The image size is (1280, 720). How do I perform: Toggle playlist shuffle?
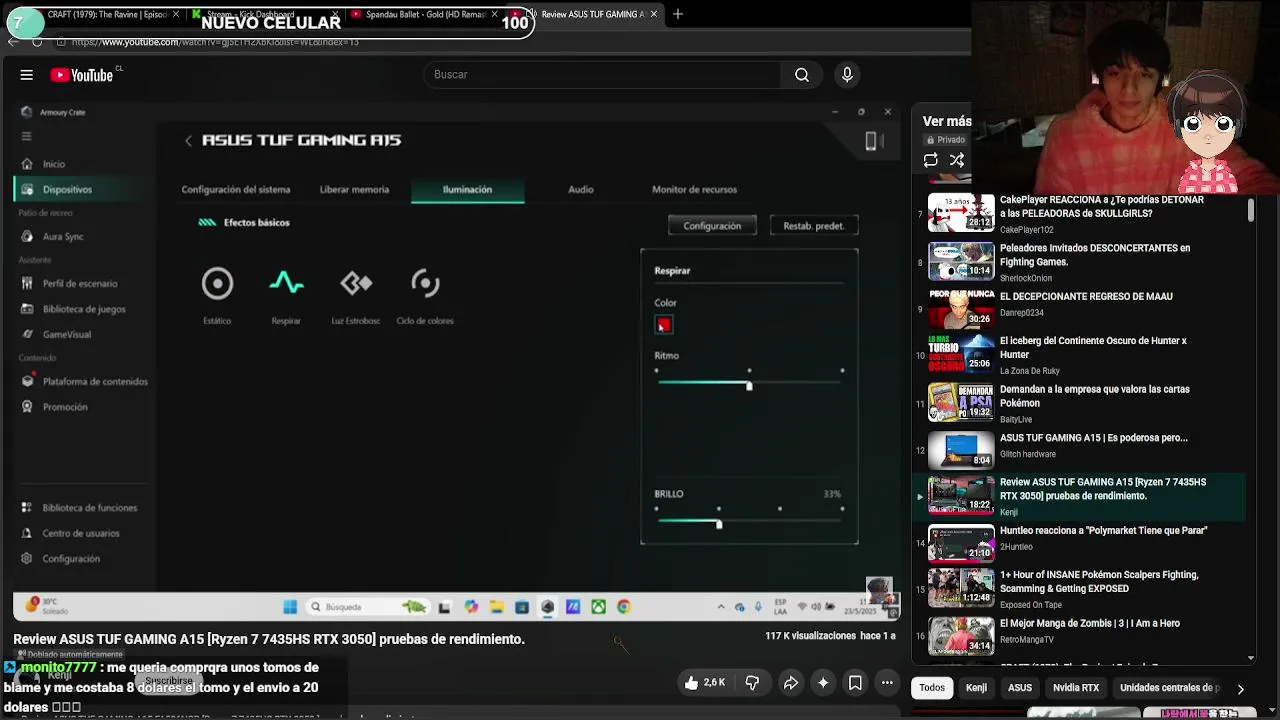[x=957, y=160]
